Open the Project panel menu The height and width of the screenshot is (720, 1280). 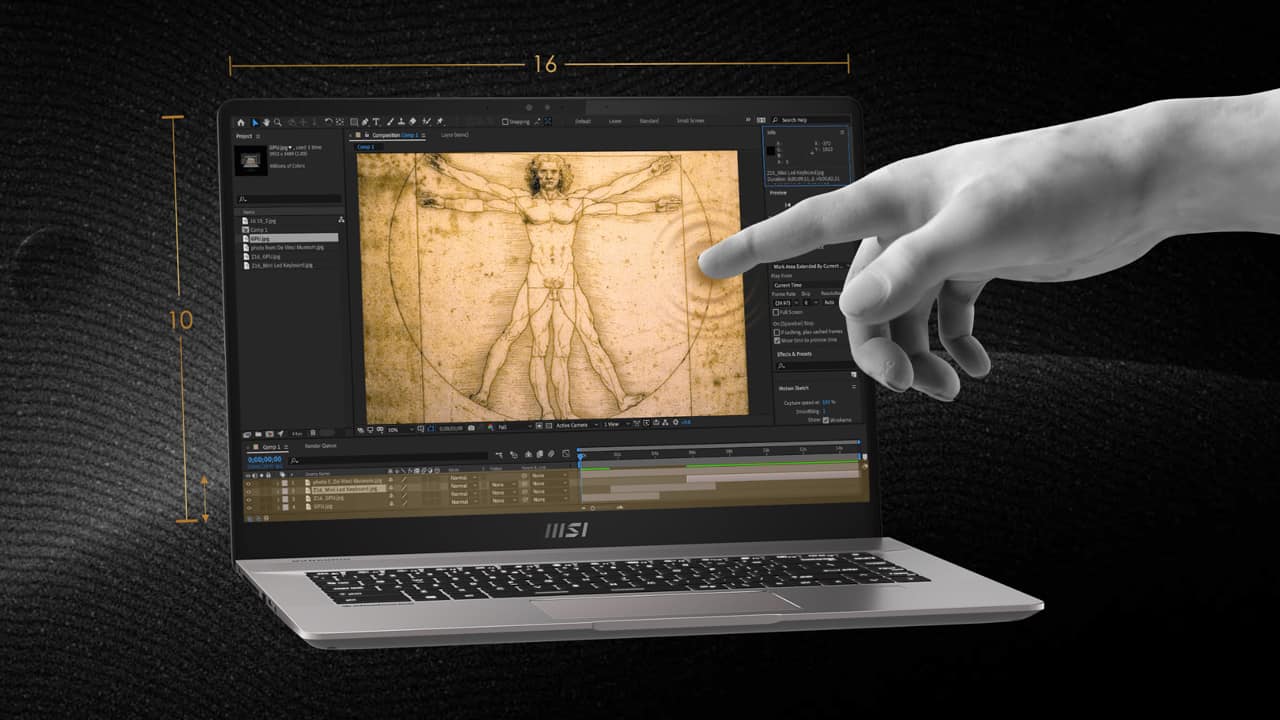[x=258, y=136]
